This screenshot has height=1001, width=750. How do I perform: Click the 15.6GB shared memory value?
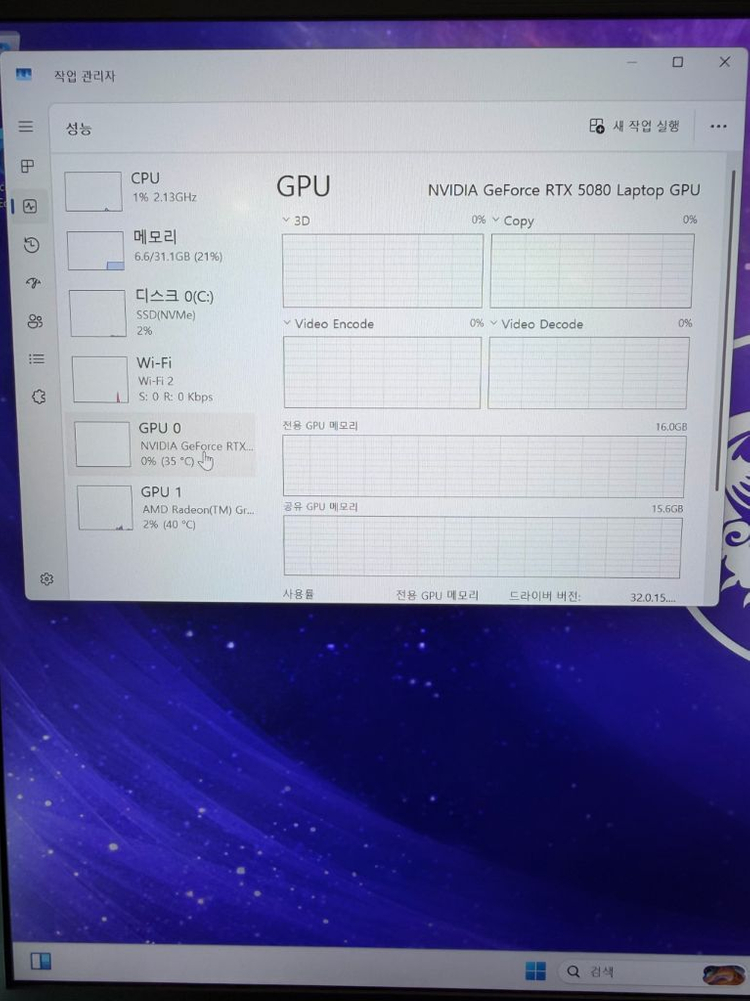[x=667, y=509]
